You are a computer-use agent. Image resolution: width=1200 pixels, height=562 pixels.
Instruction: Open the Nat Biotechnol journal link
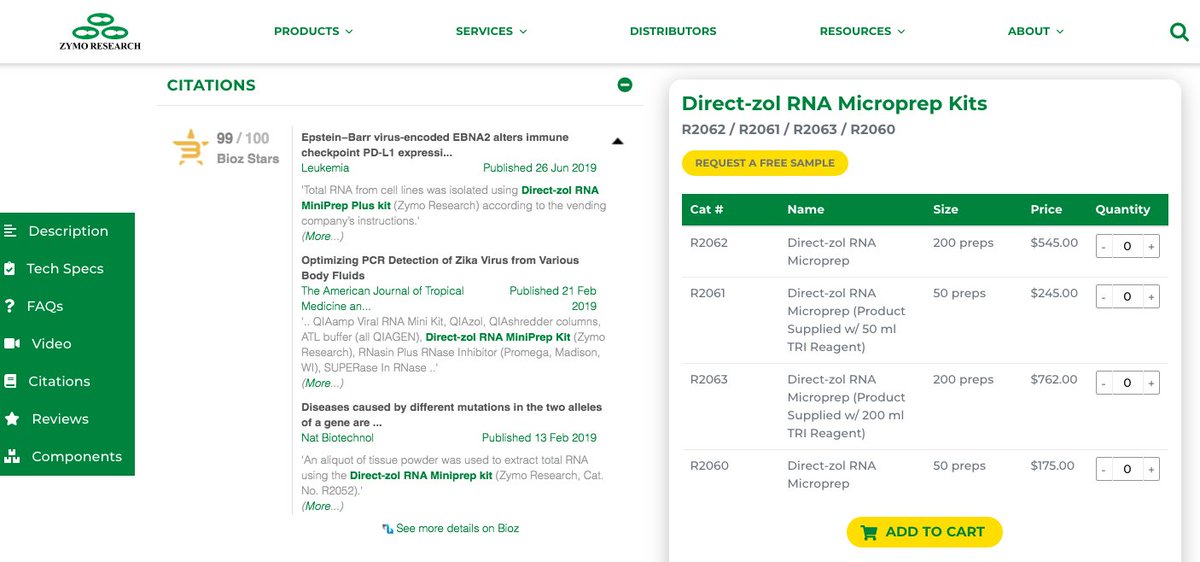pos(337,438)
